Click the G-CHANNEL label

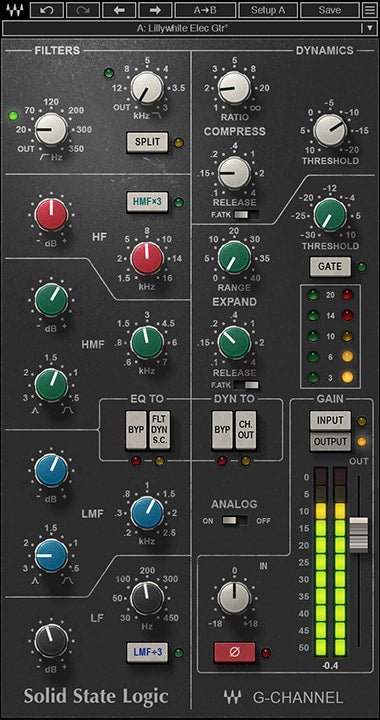click(x=298, y=698)
